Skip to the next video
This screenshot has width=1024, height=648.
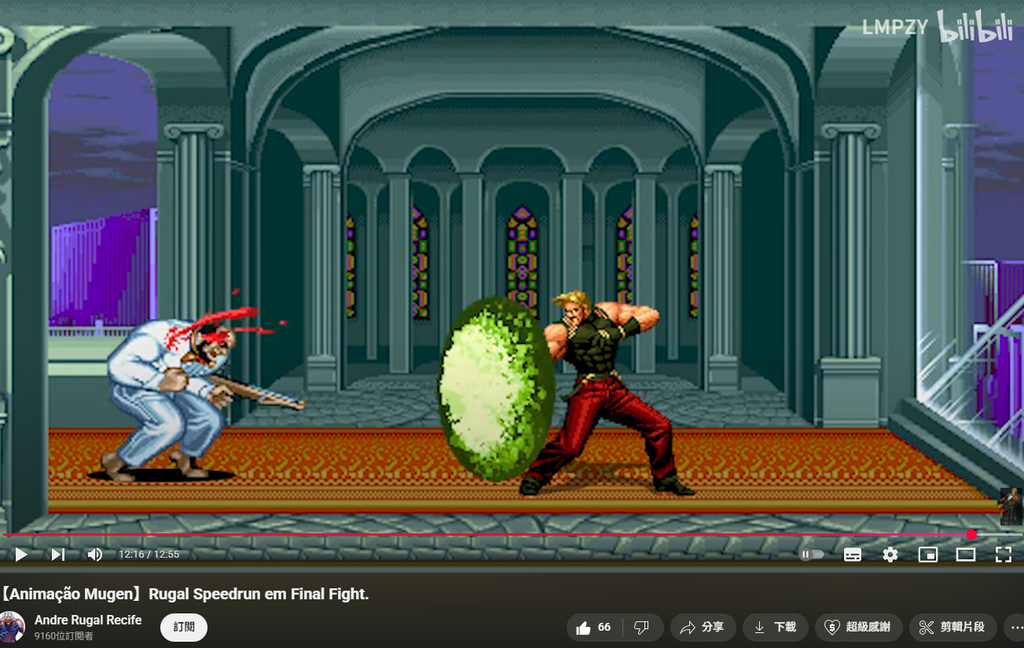tap(58, 555)
